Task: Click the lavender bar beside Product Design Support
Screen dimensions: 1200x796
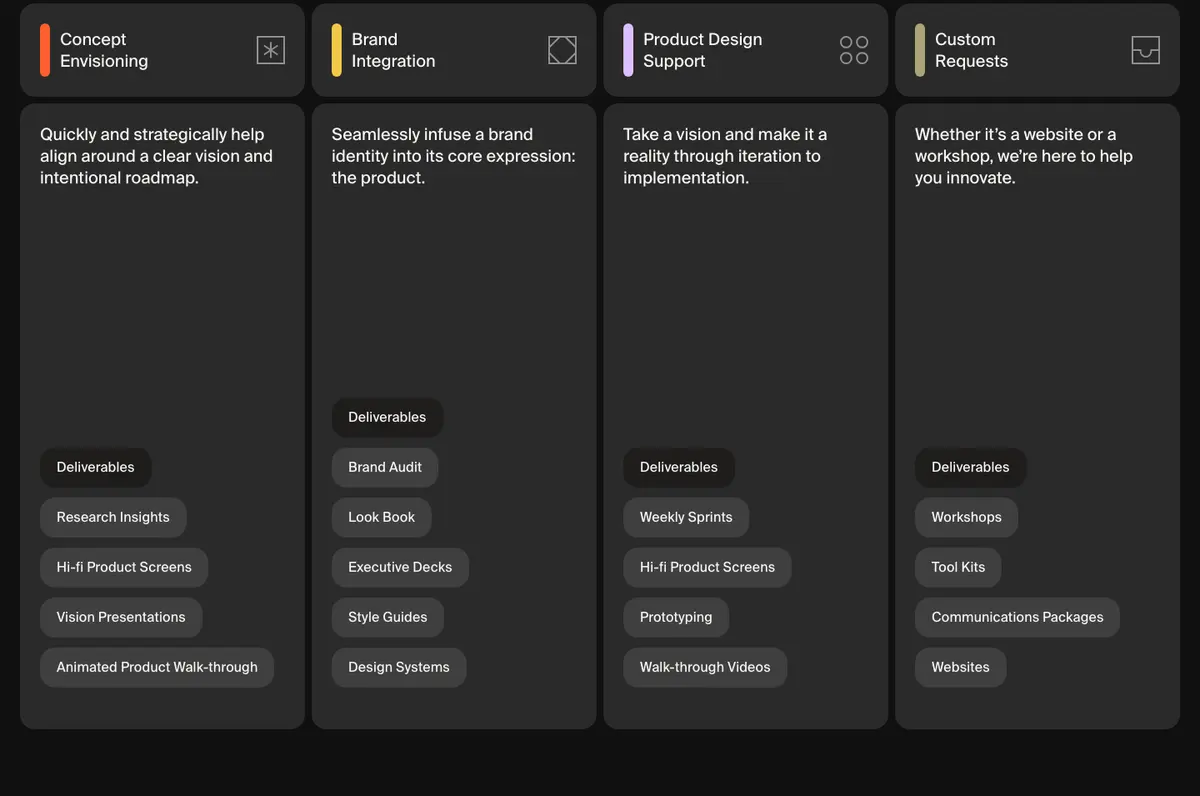Action: point(628,50)
